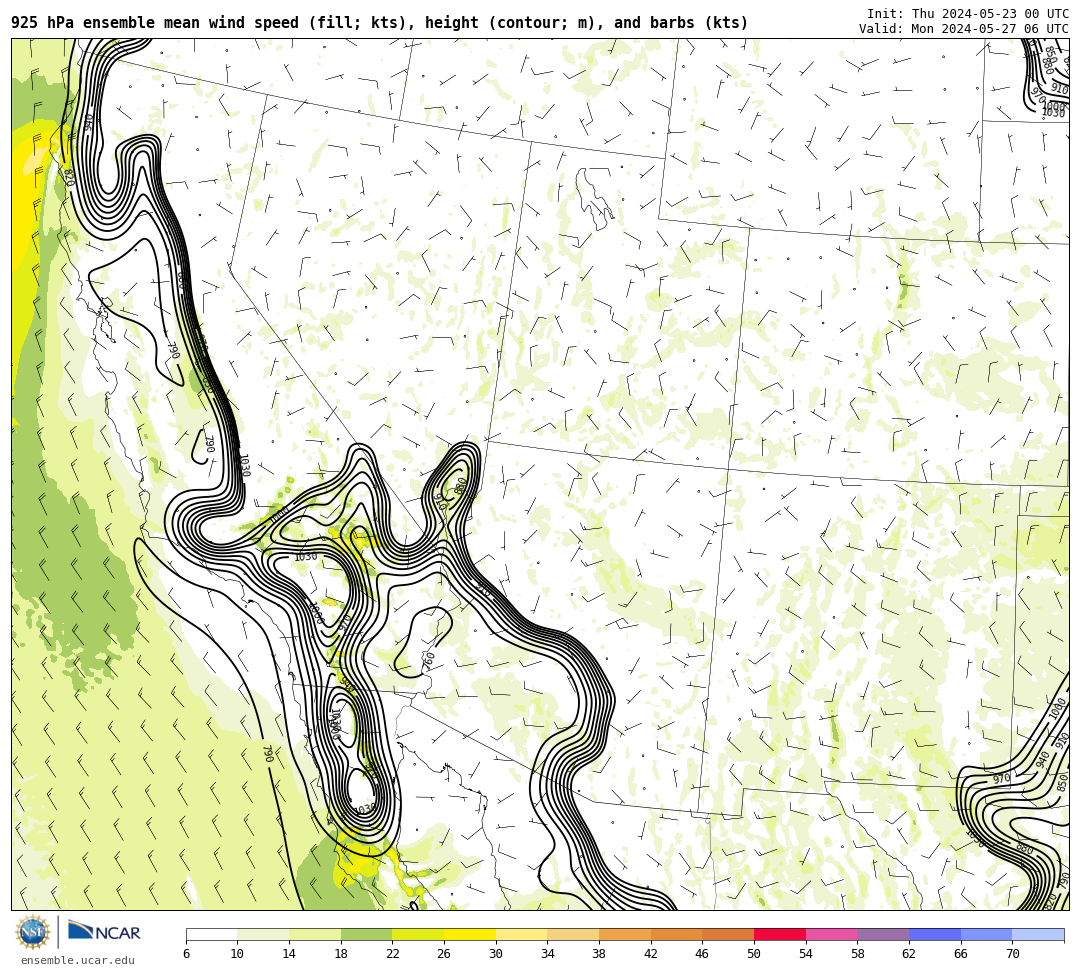Click the yellow 26-30 kts color swatch

pos(470,934)
